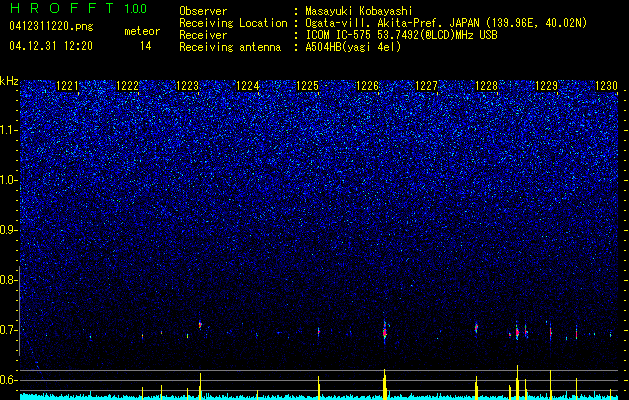Click the 'Observer' field label
Viewport: 629px width, 400px height.
[x=203, y=11]
